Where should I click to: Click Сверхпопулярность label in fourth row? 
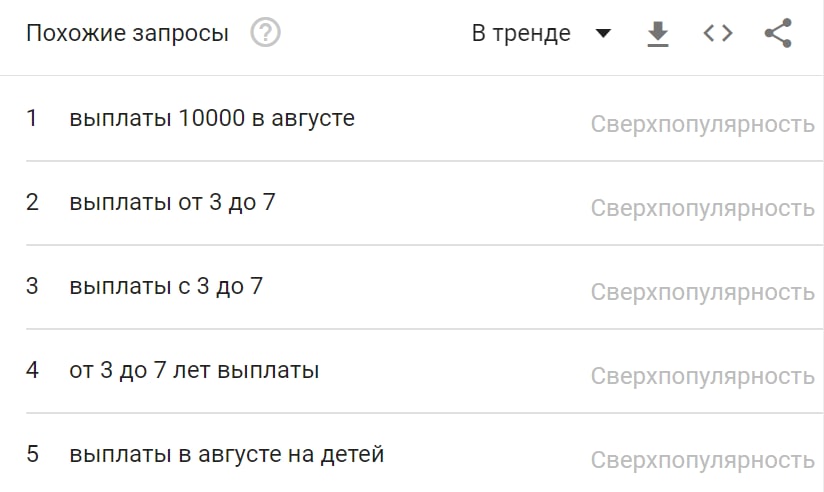tap(702, 376)
